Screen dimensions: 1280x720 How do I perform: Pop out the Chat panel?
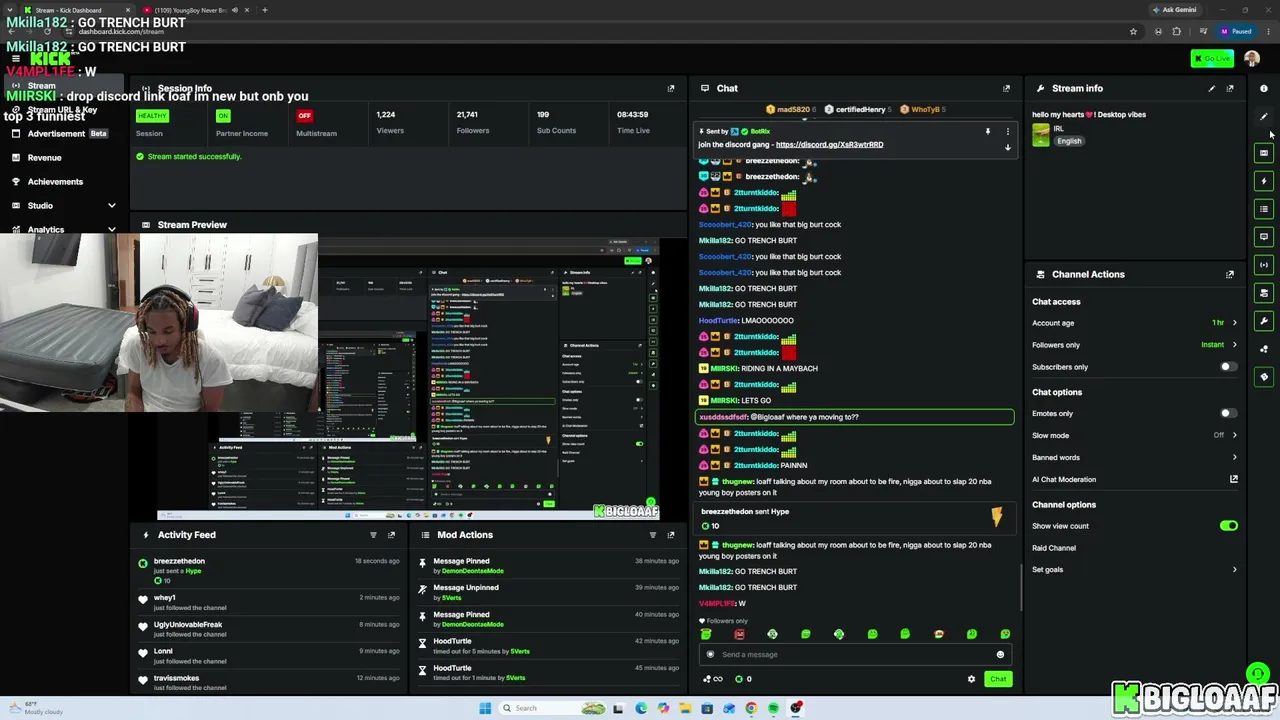(1006, 88)
